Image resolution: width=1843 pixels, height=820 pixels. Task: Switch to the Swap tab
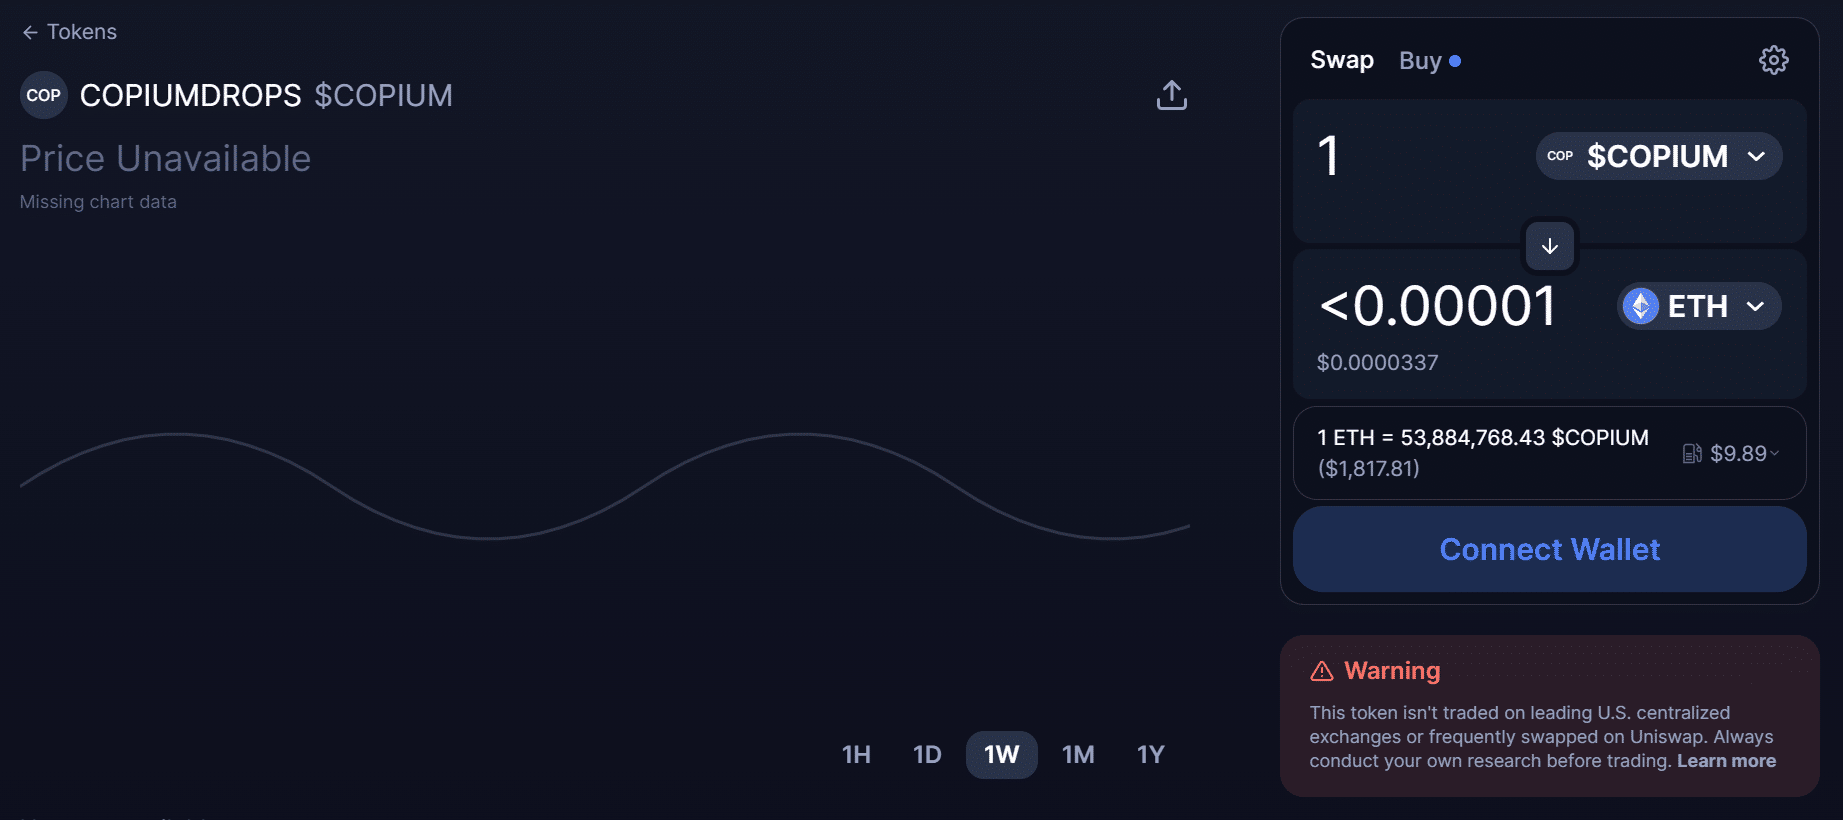tap(1342, 60)
